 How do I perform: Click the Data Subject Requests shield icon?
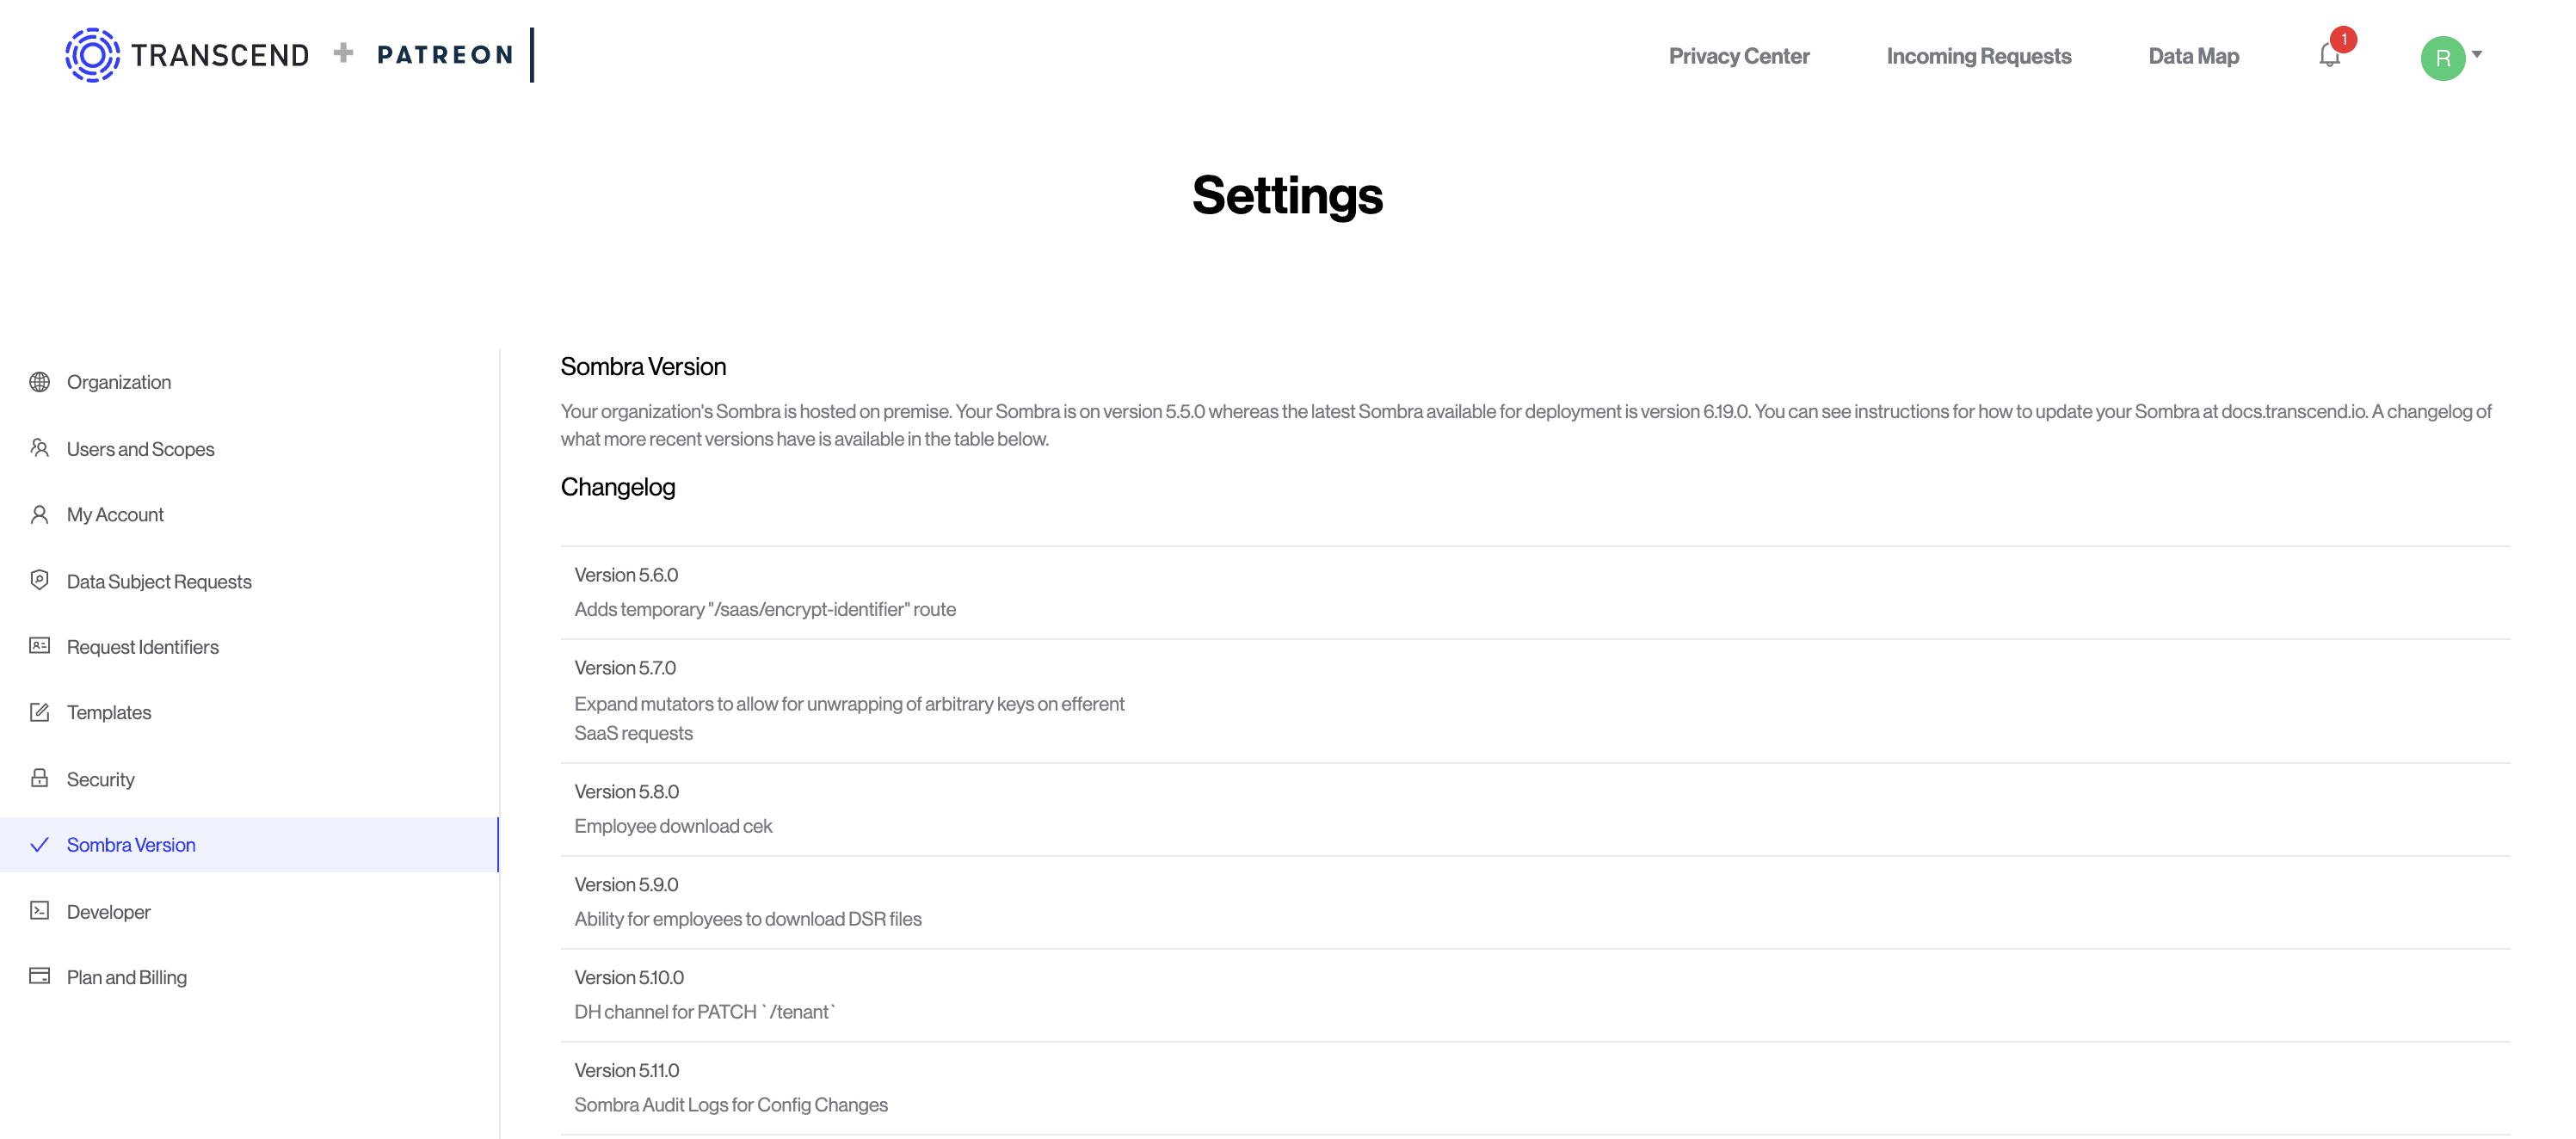40,580
